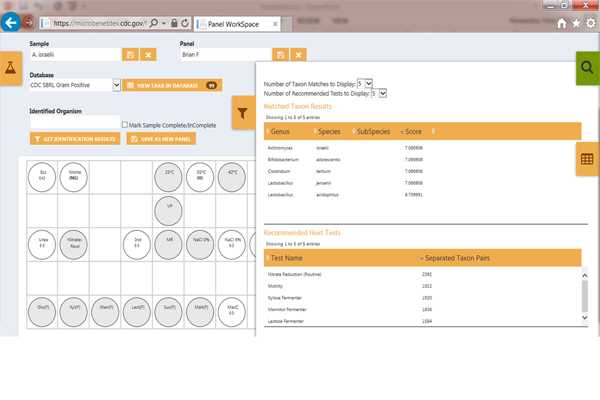
Task: Check Mark Sample Complete/InComplete box
Action: 123,124
